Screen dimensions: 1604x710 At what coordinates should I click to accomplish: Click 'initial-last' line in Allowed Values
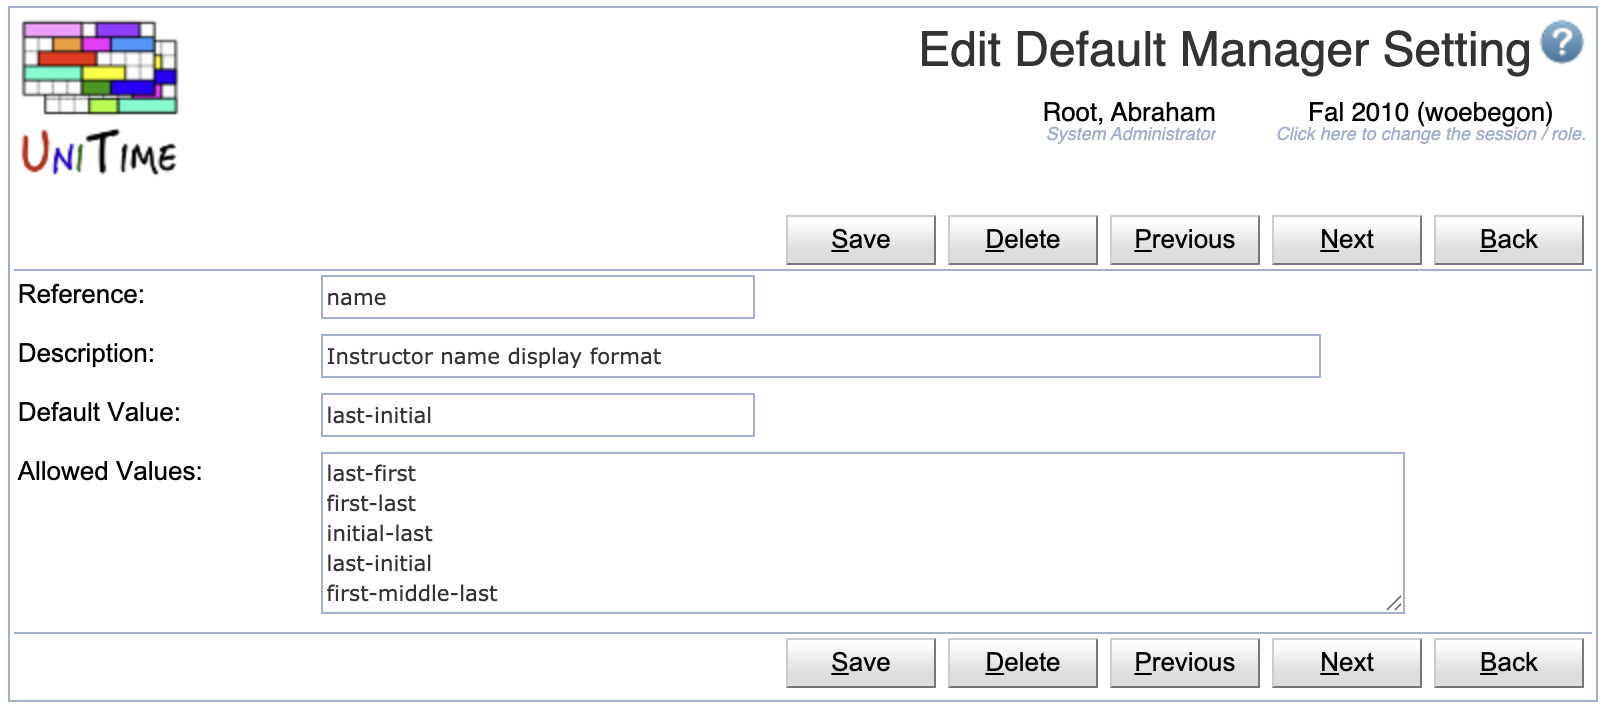coord(379,533)
